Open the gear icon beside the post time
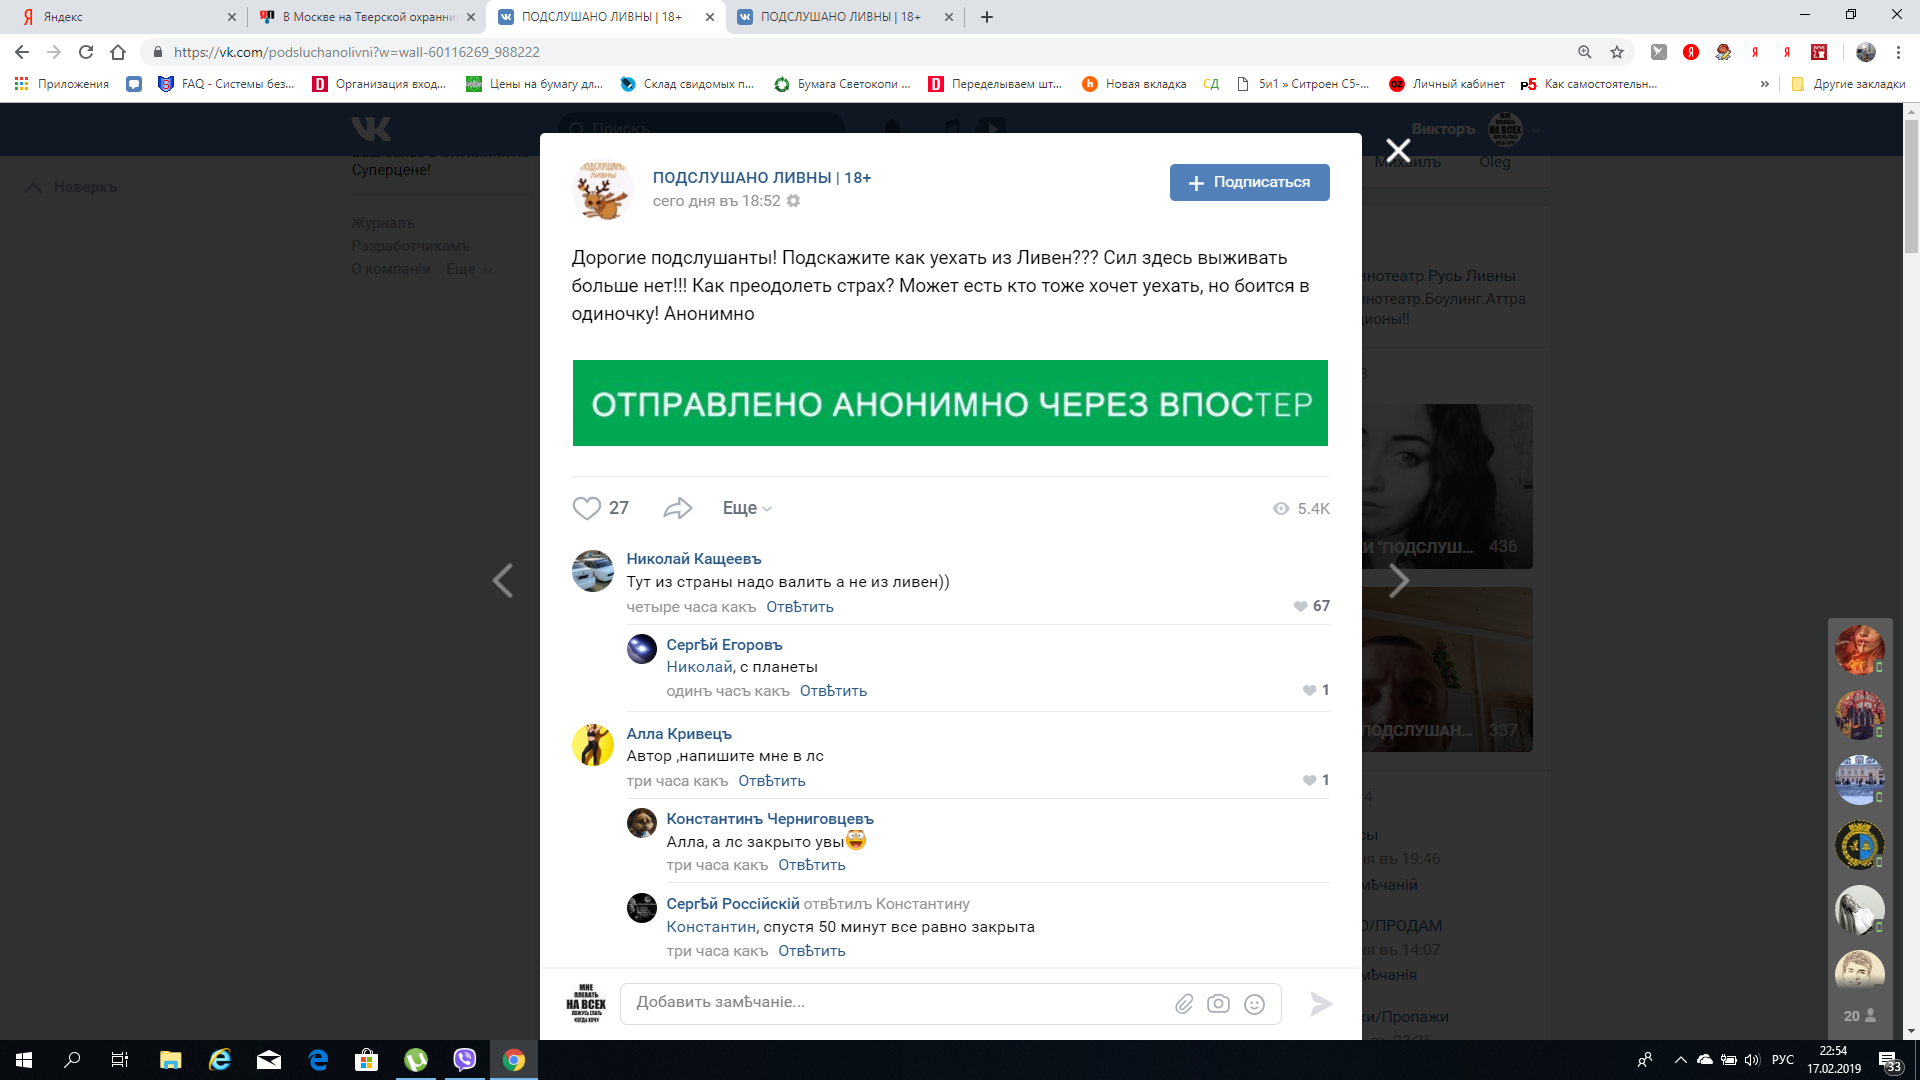 point(793,201)
